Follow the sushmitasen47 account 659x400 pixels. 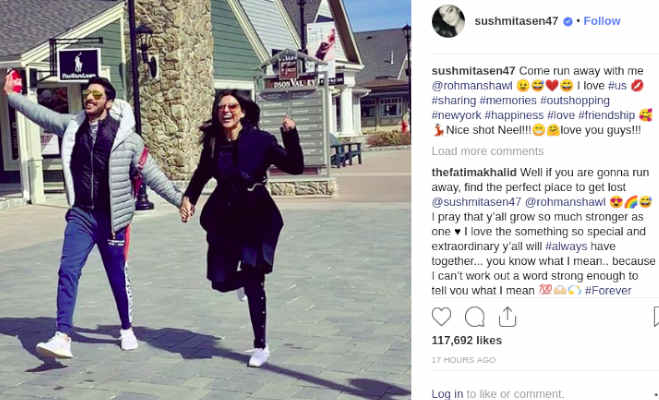(x=601, y=21)
